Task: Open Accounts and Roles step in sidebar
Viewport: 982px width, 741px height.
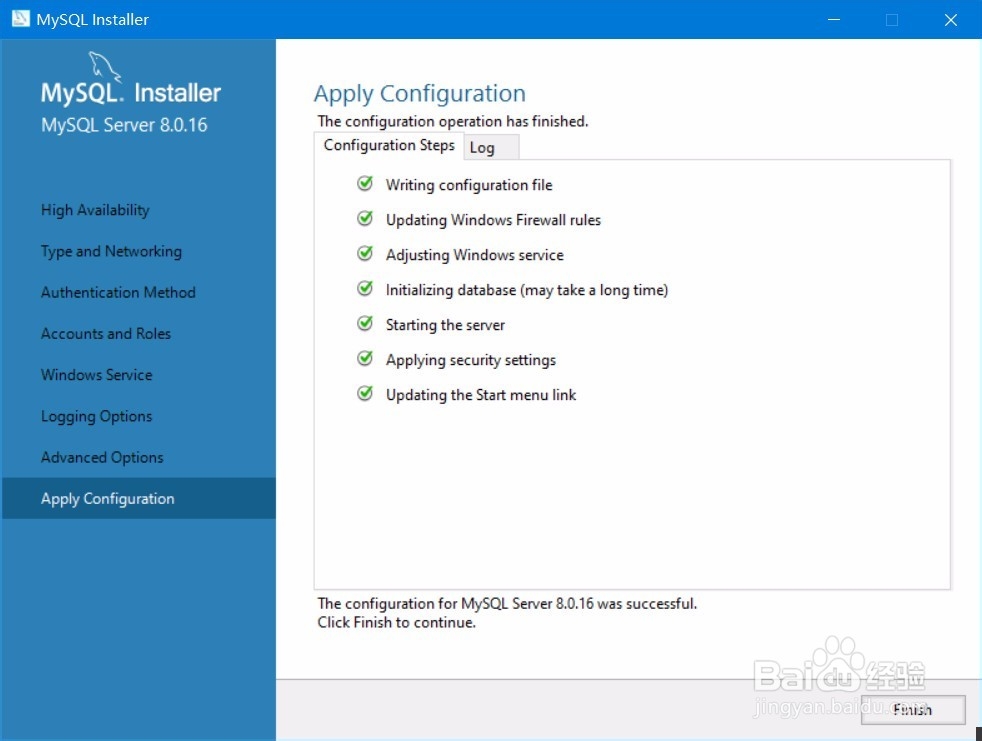Action: 106,334
